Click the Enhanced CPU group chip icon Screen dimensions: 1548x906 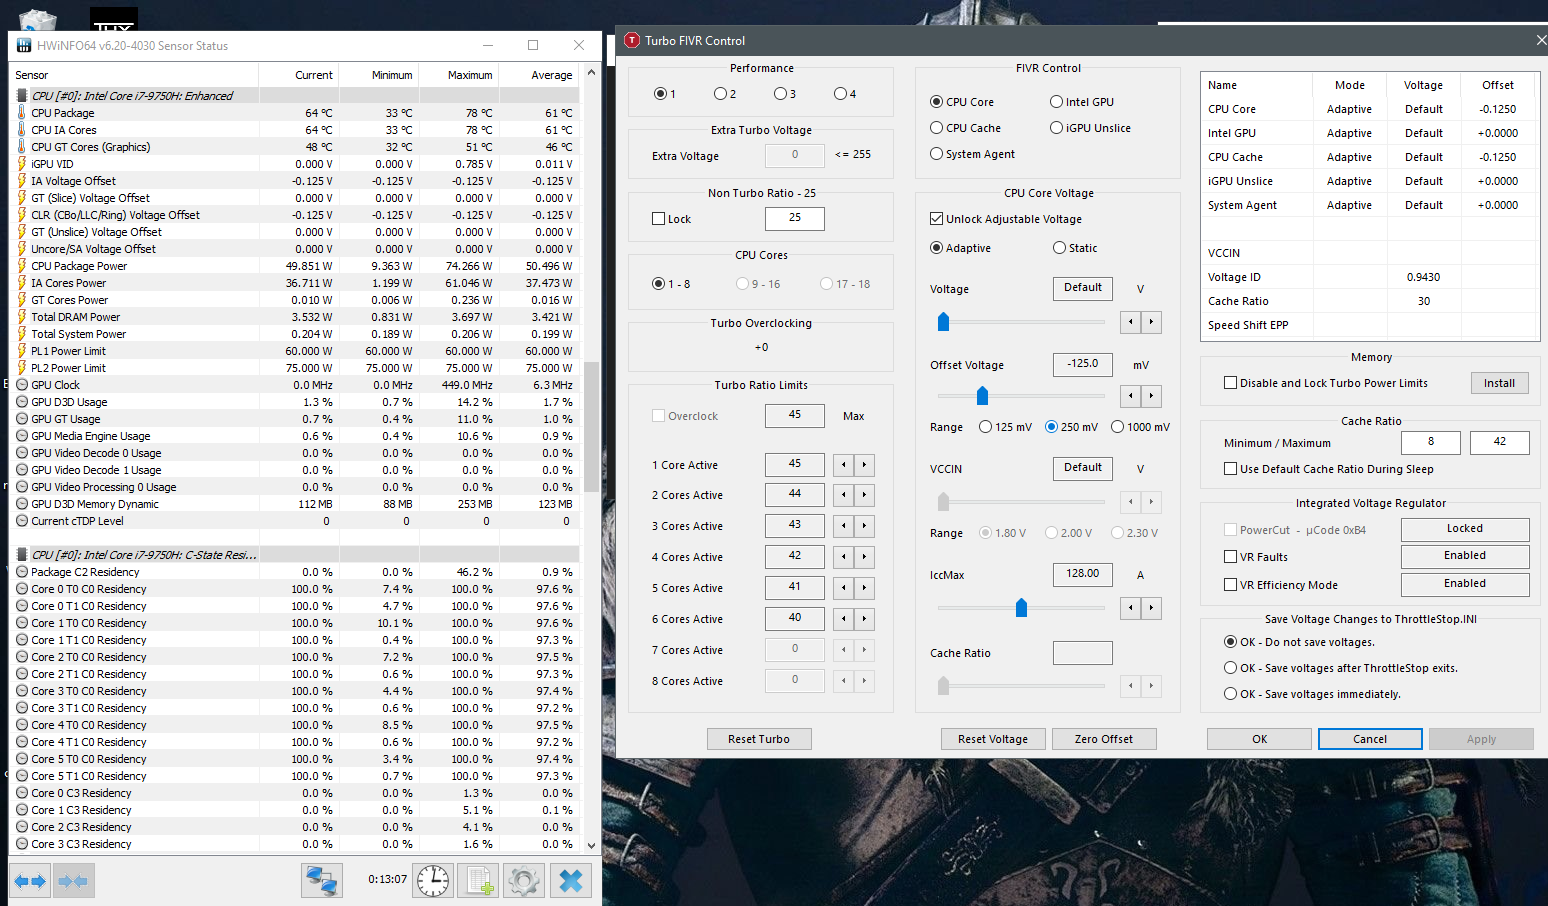point(22,96)
